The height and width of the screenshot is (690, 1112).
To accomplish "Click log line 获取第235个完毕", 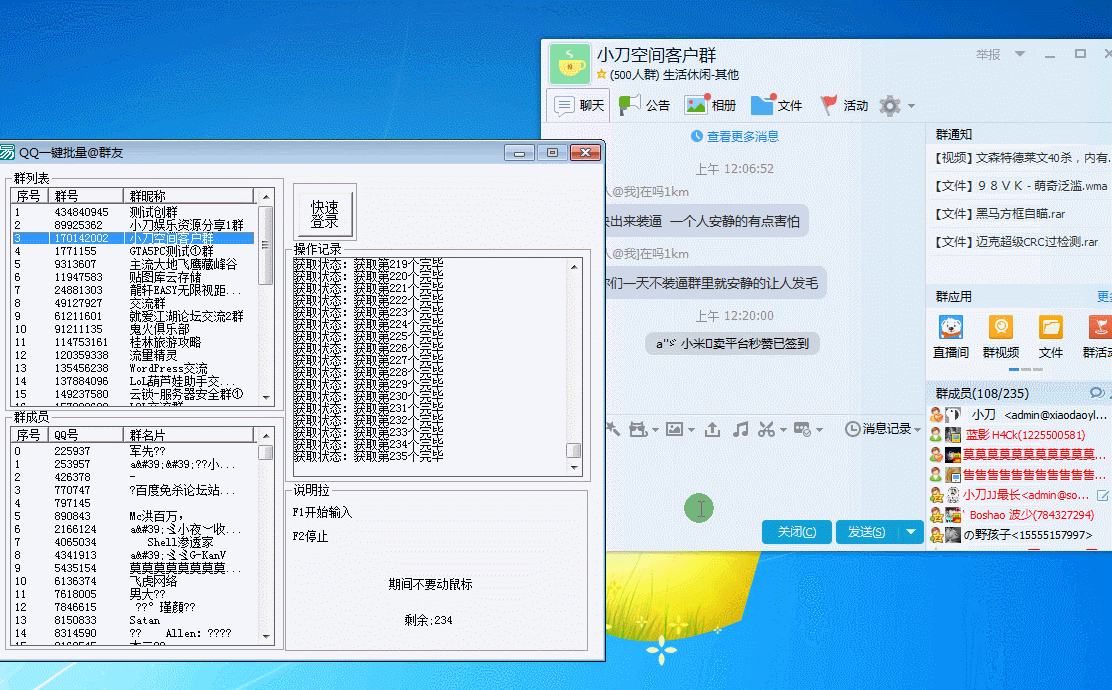I will 369,456.
